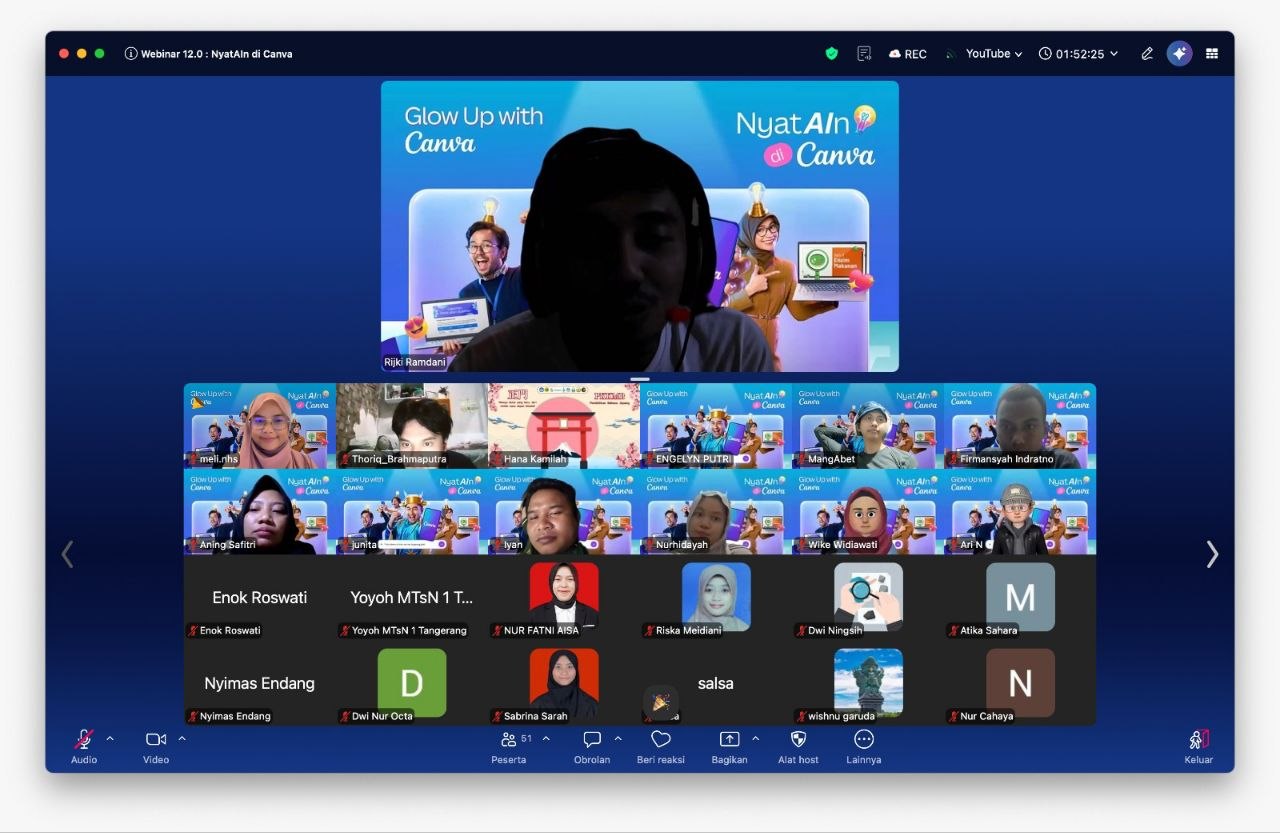Select ENGELYN PUTRI video tile
This screenshot has height=833, width=1280.
tap(716, 426)
